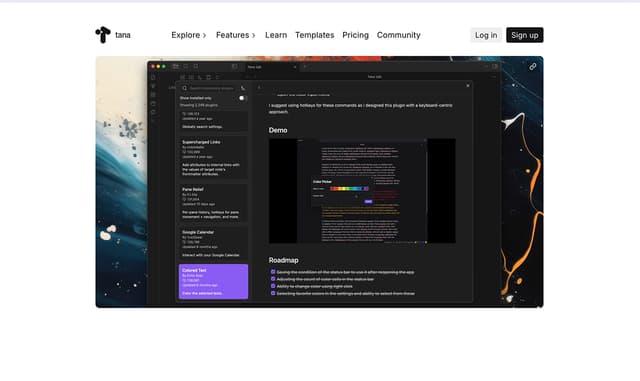
Task: Toggle Roadmap checkbox about adjusting color cells
Action: 273,279
